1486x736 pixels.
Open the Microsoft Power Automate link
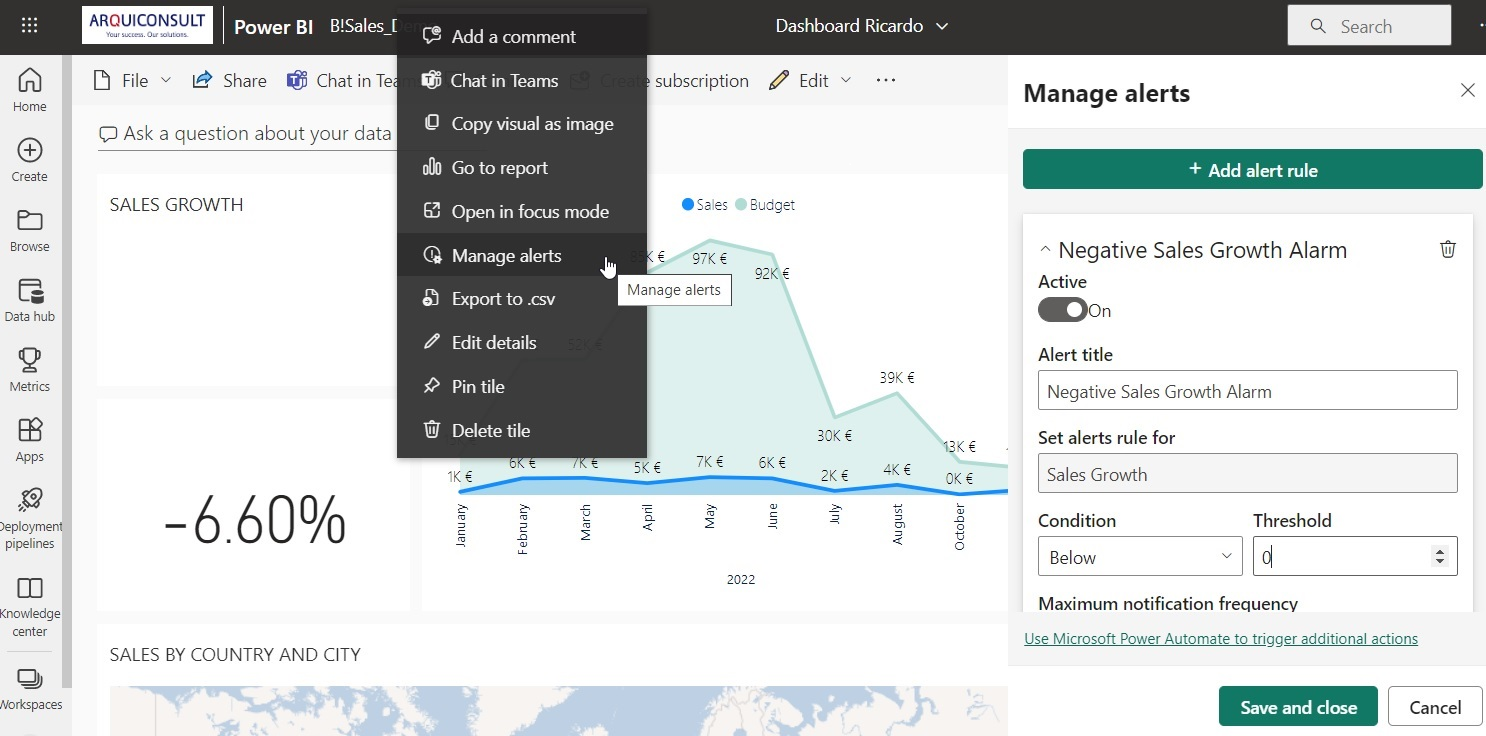tap(1220, 639)
